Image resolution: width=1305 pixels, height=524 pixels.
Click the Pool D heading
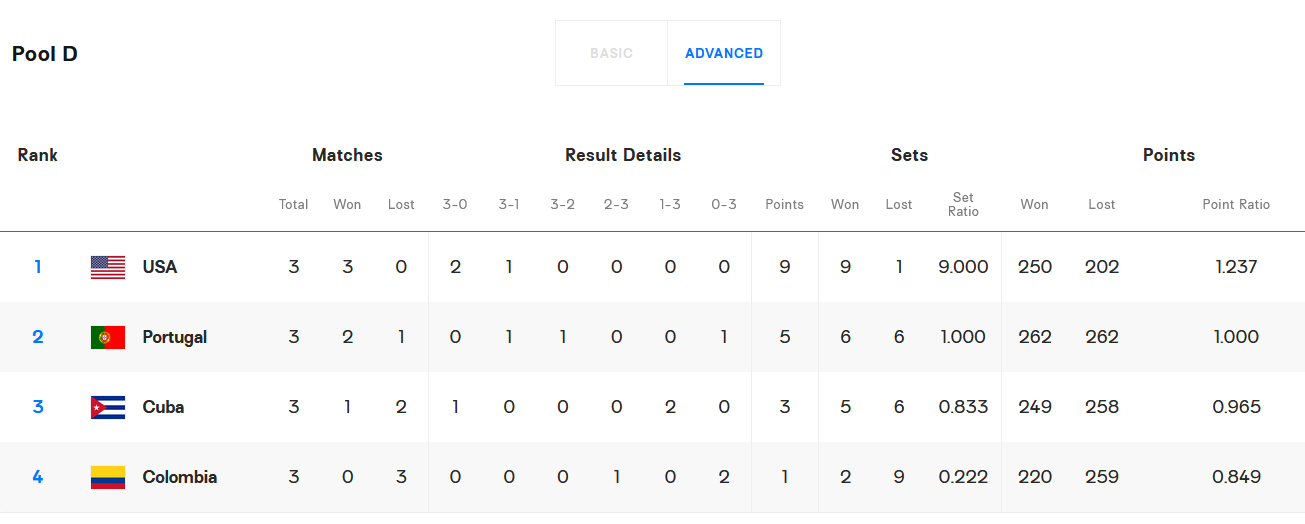pyautogui.click(x=45, y=54)
